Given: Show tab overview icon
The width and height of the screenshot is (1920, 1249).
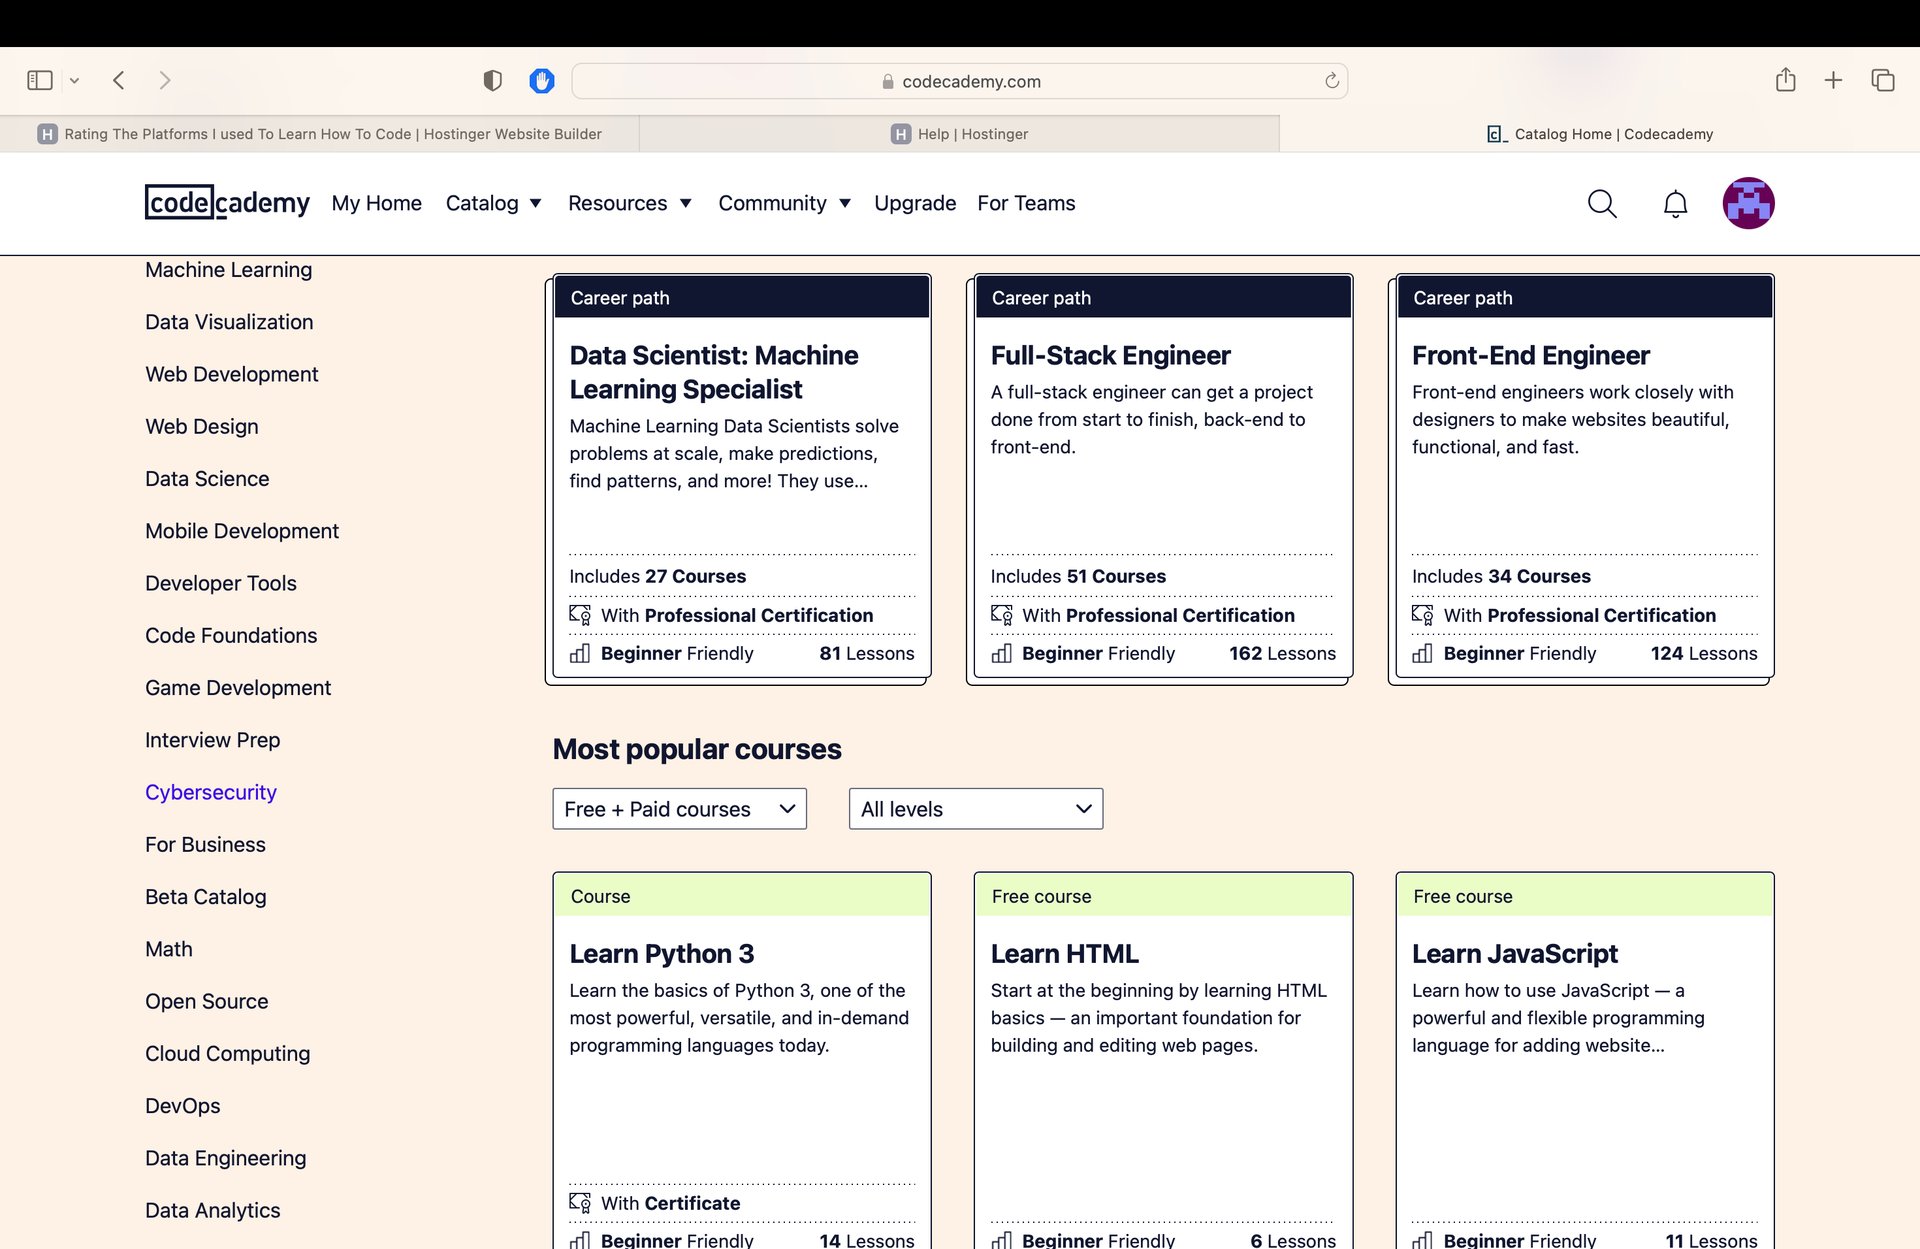Looking at the screenshot, I should click(x=1882, y=80).
